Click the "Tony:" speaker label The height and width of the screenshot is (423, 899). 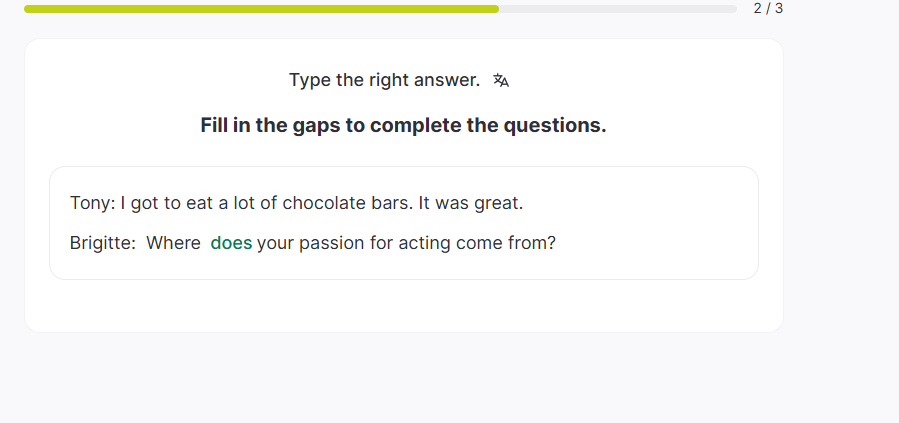click(x=92, y=203)
